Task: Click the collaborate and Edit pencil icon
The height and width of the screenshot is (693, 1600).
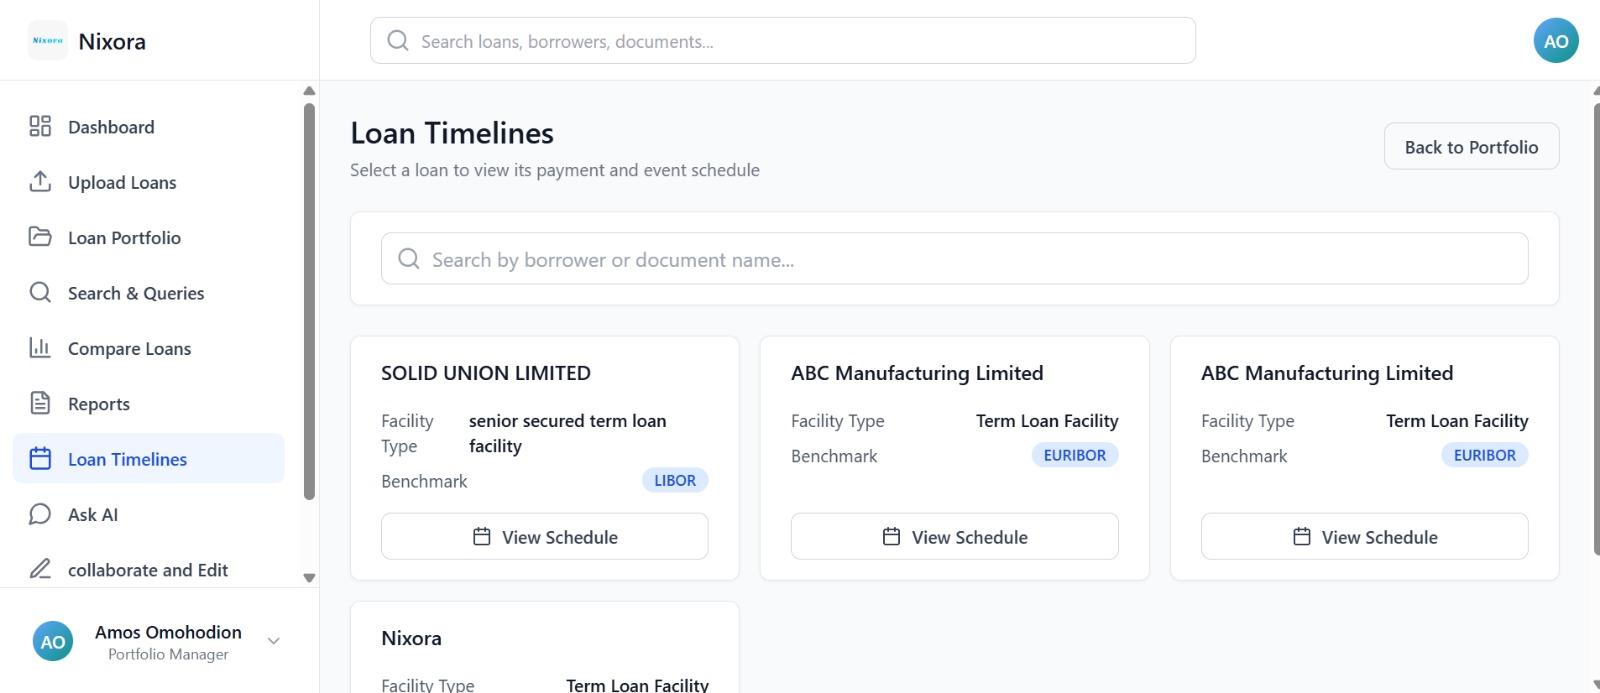Action: point(40,569)
